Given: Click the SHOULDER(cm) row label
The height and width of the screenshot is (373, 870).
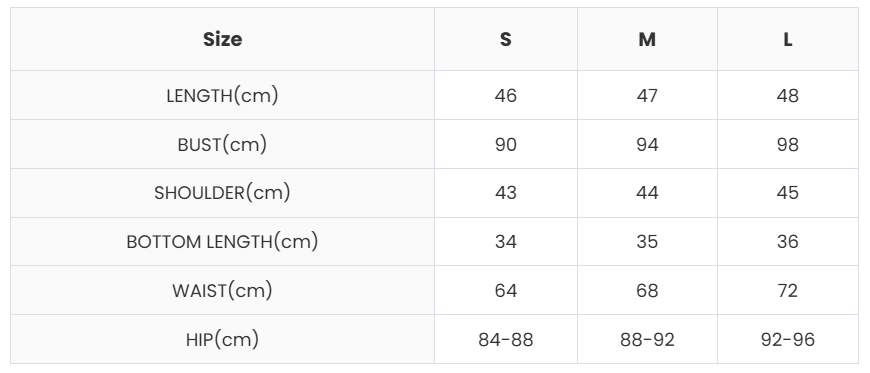Looking at the screenshot, I should coord(222,193).
